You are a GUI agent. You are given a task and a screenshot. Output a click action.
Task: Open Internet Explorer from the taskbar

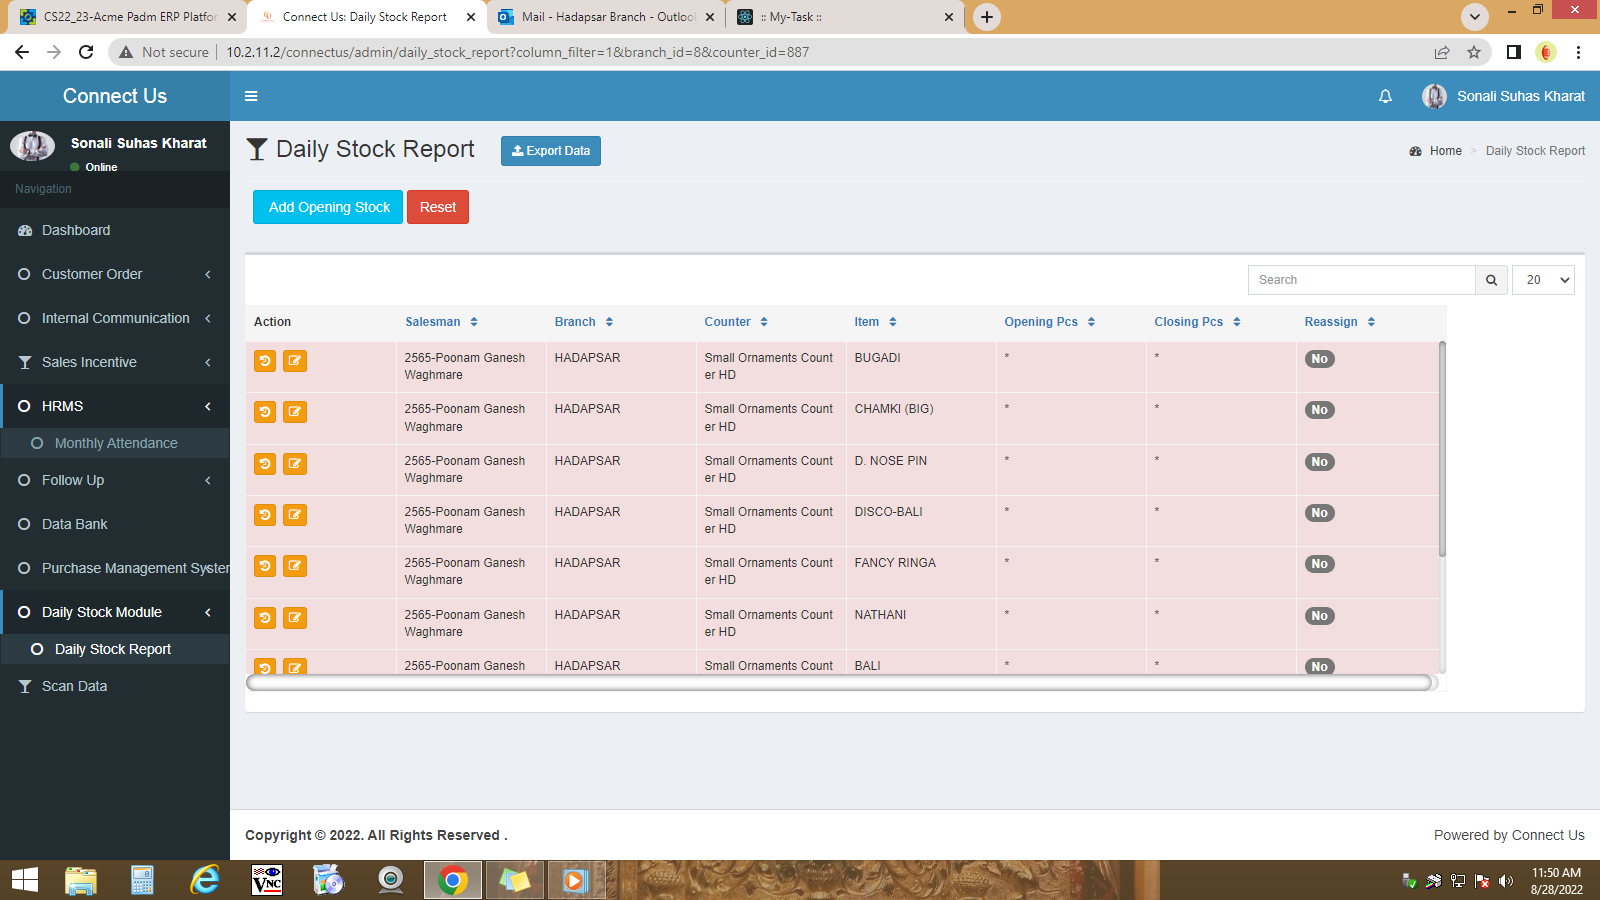point(205,880)
